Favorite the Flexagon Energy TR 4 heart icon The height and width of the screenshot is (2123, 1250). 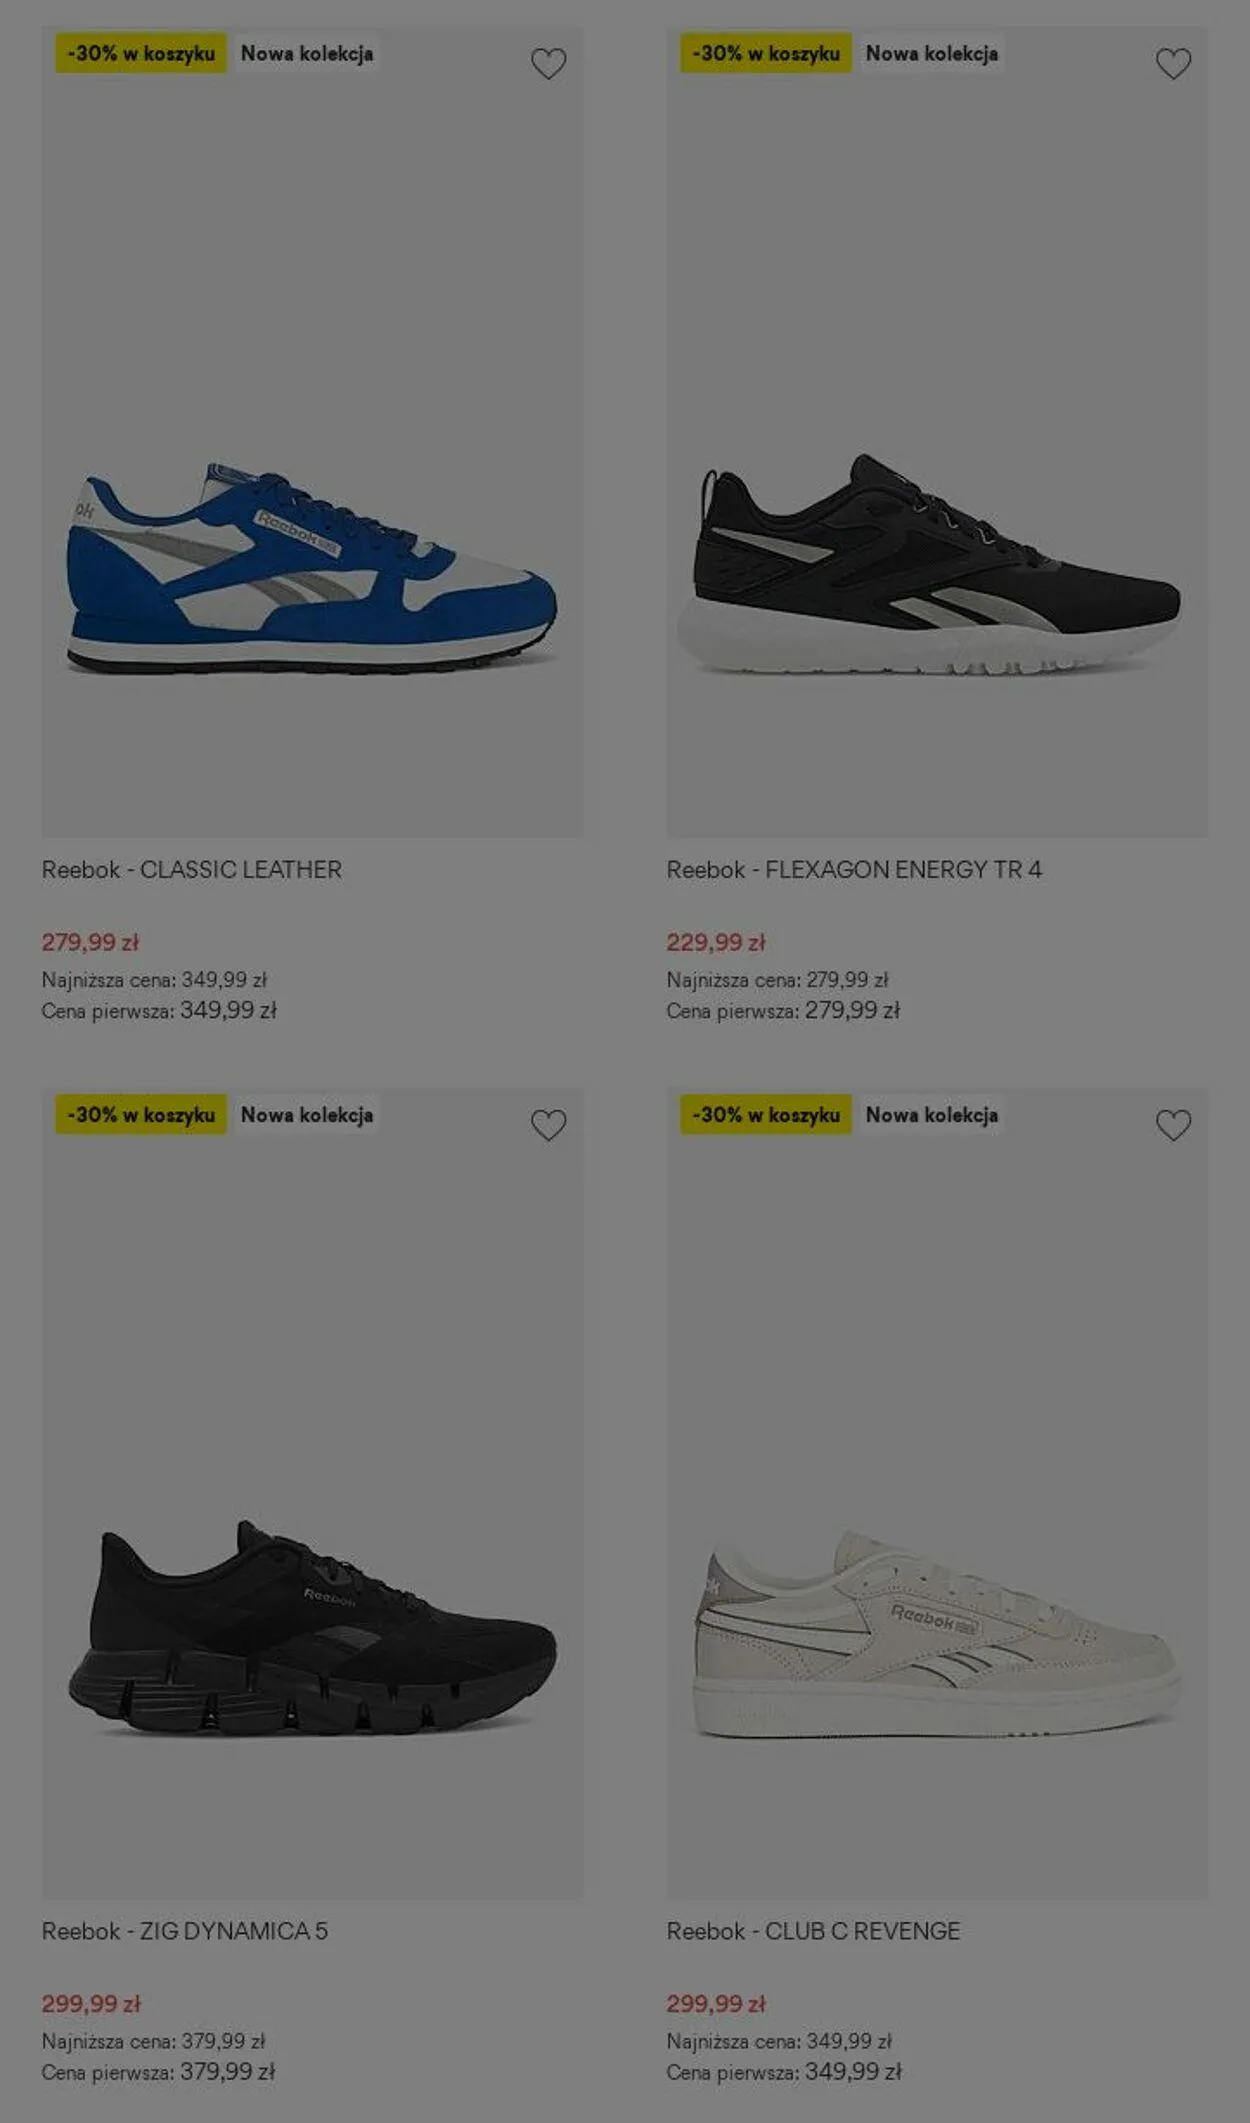1173,64
